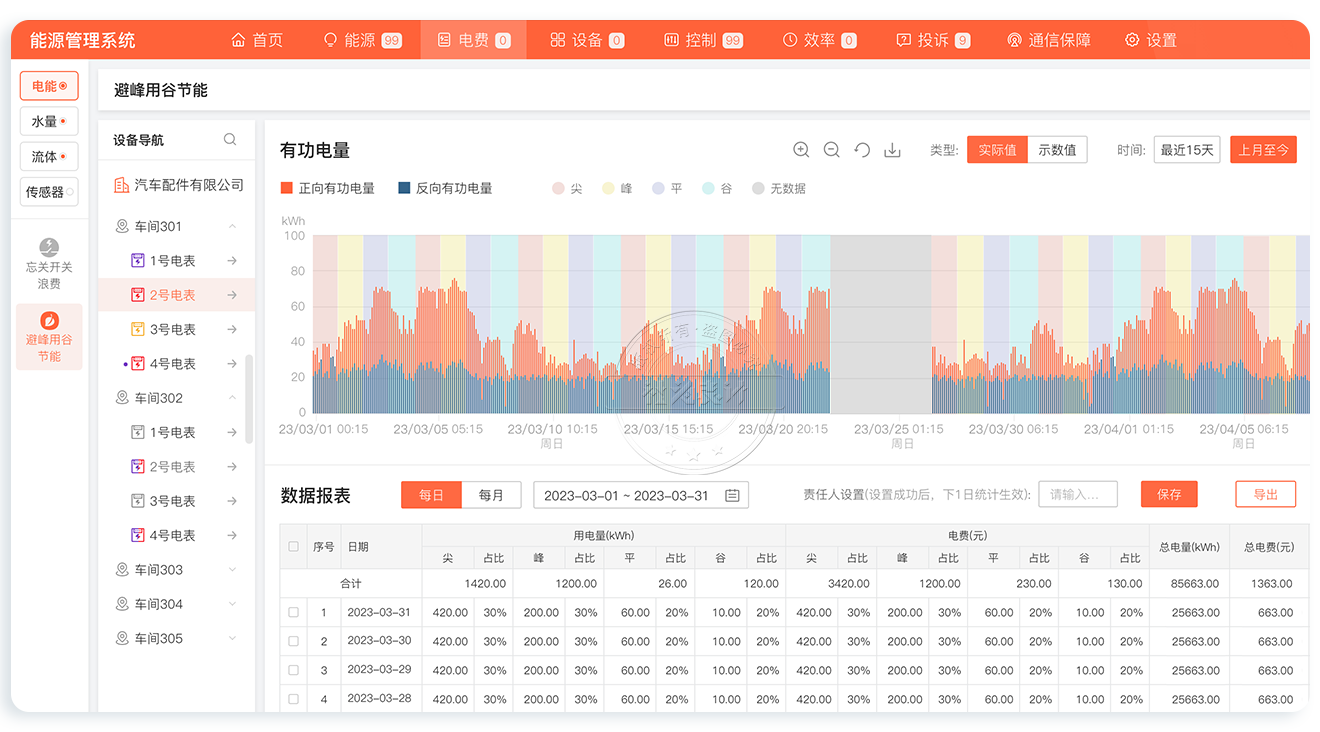
Task: Click the 保存 button
Action: [x=1169, y=494]
